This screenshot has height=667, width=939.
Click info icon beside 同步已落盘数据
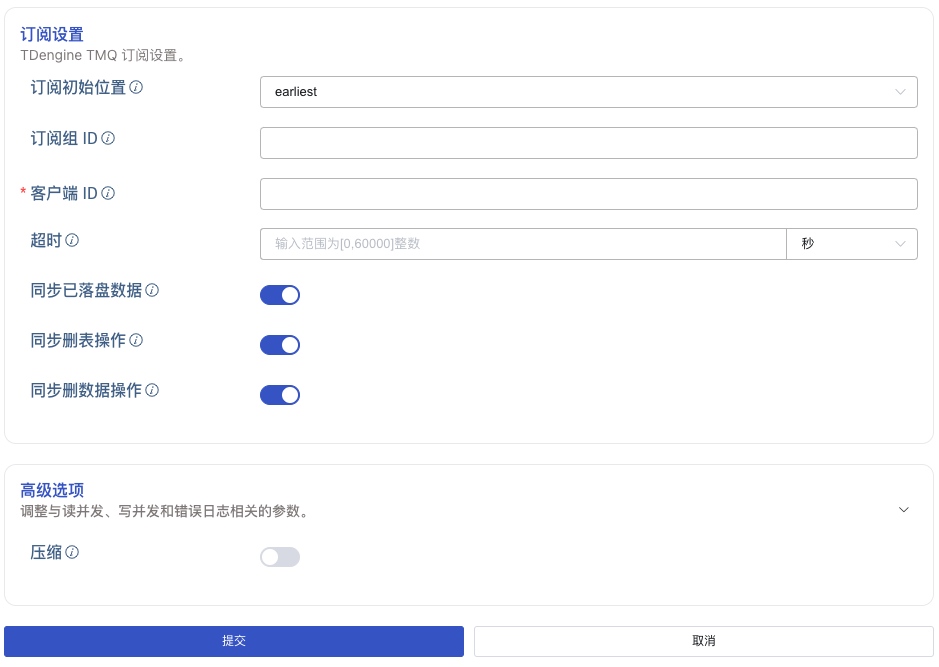coord(152,290)
